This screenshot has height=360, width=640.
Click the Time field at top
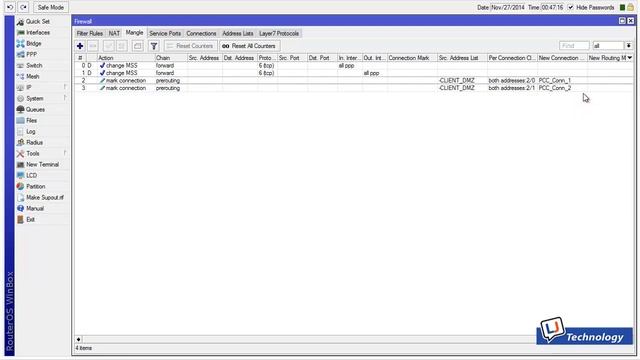(552, 7)
